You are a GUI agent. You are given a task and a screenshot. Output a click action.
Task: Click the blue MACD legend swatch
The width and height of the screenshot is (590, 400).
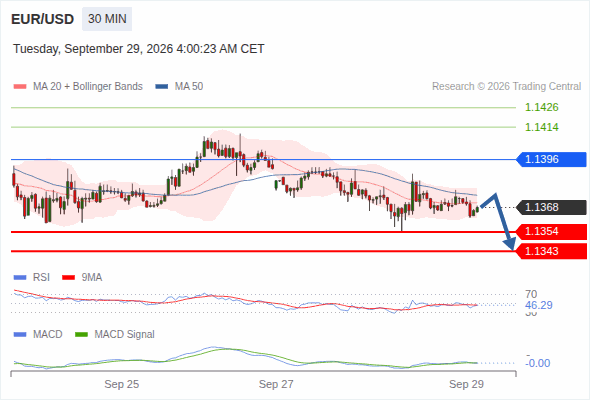[20, 335]
